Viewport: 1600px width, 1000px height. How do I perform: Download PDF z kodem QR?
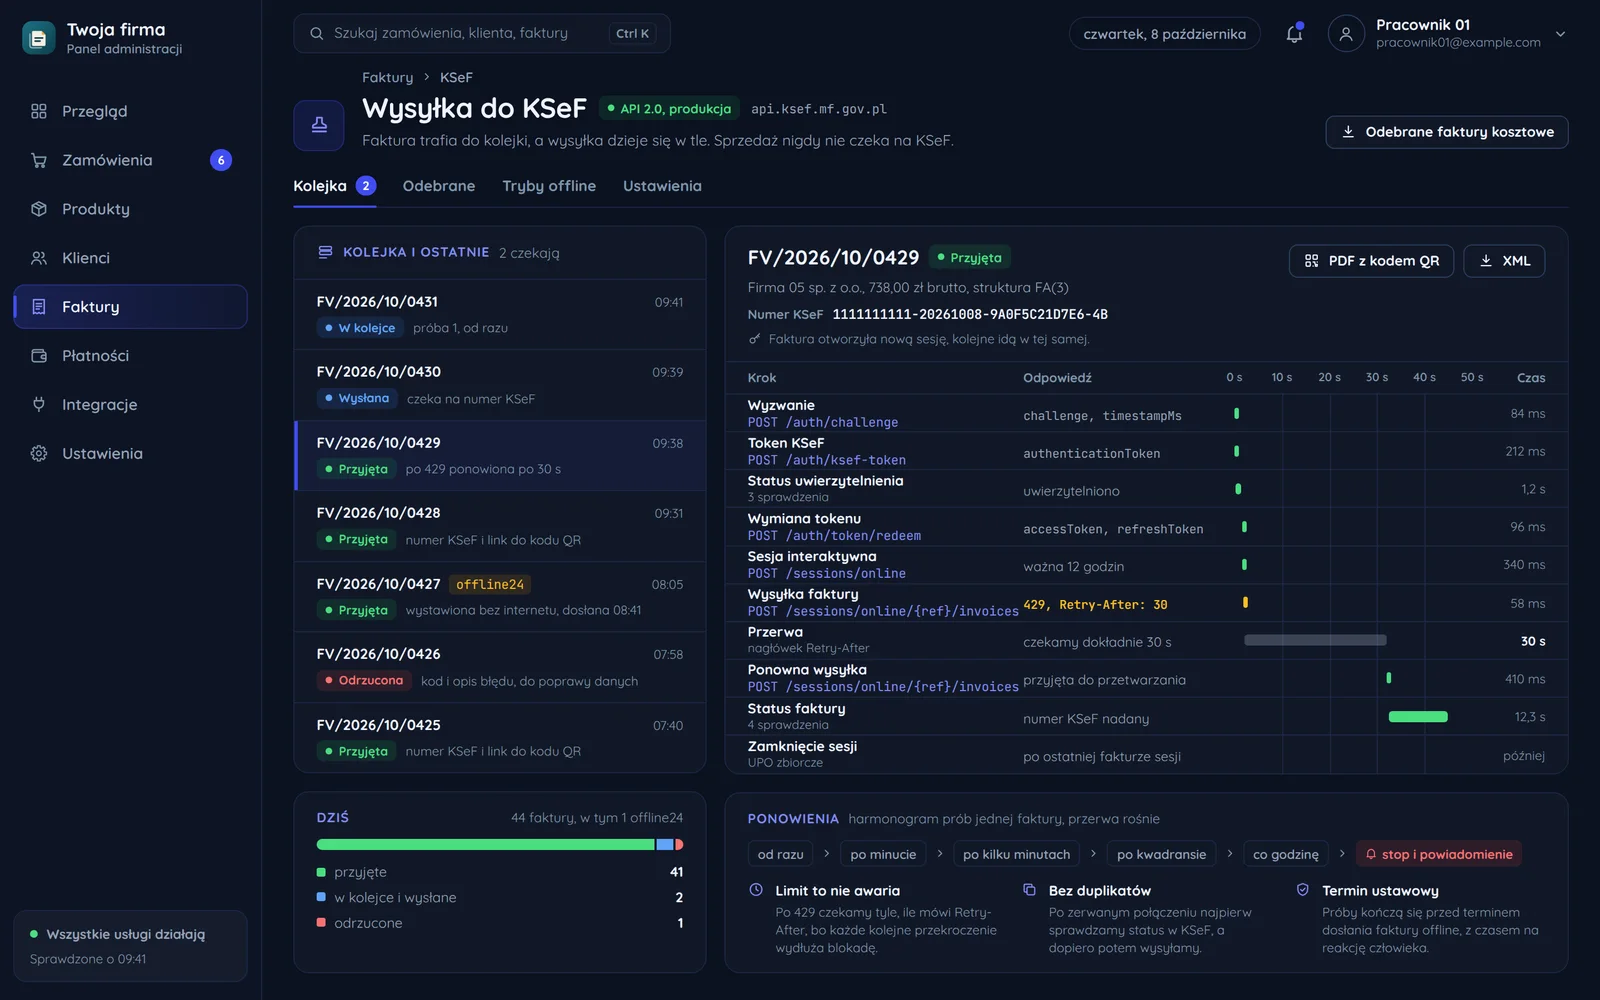click(x=1371, y=261)
